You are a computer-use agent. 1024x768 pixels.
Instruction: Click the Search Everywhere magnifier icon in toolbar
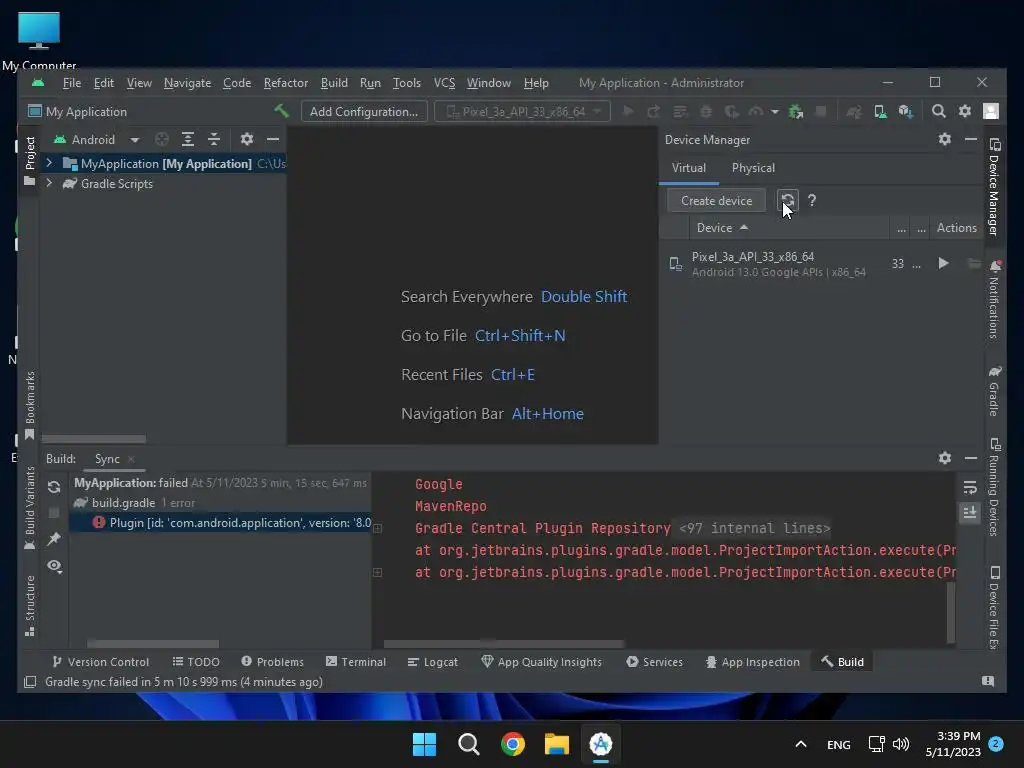[x=938, y=112]
